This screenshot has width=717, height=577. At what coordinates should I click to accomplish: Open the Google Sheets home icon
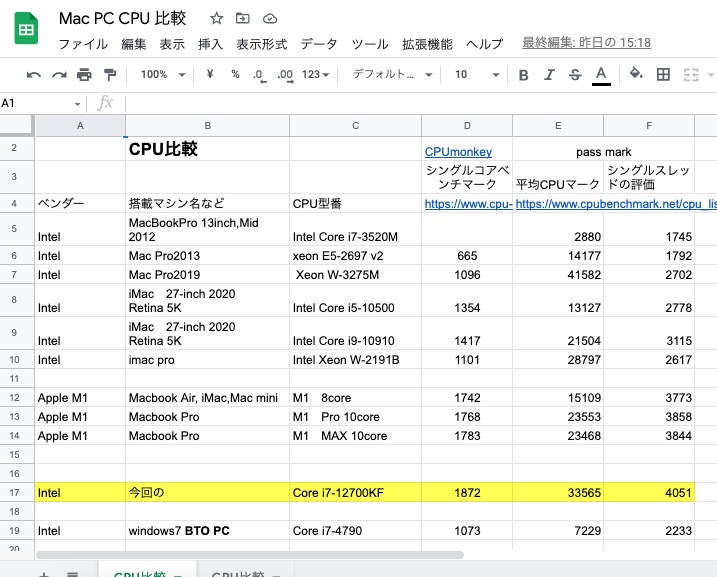click(26, 29)
